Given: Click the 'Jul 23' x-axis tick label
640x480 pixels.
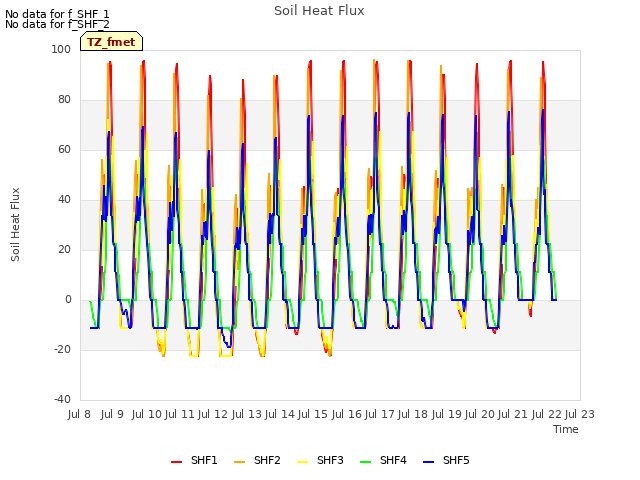Looking at the screenshot, I should click(x=580, y=414).
